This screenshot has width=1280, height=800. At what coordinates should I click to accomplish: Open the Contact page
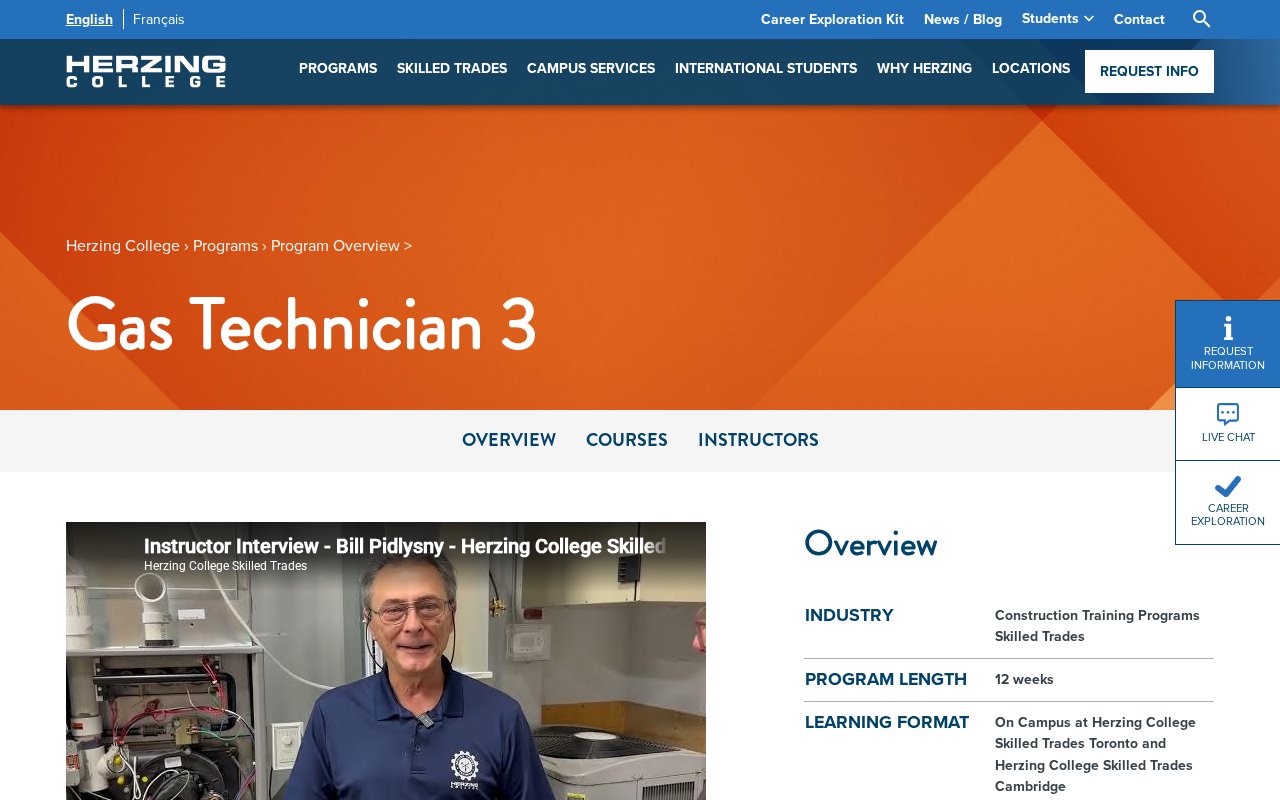tap(1139, 19)
